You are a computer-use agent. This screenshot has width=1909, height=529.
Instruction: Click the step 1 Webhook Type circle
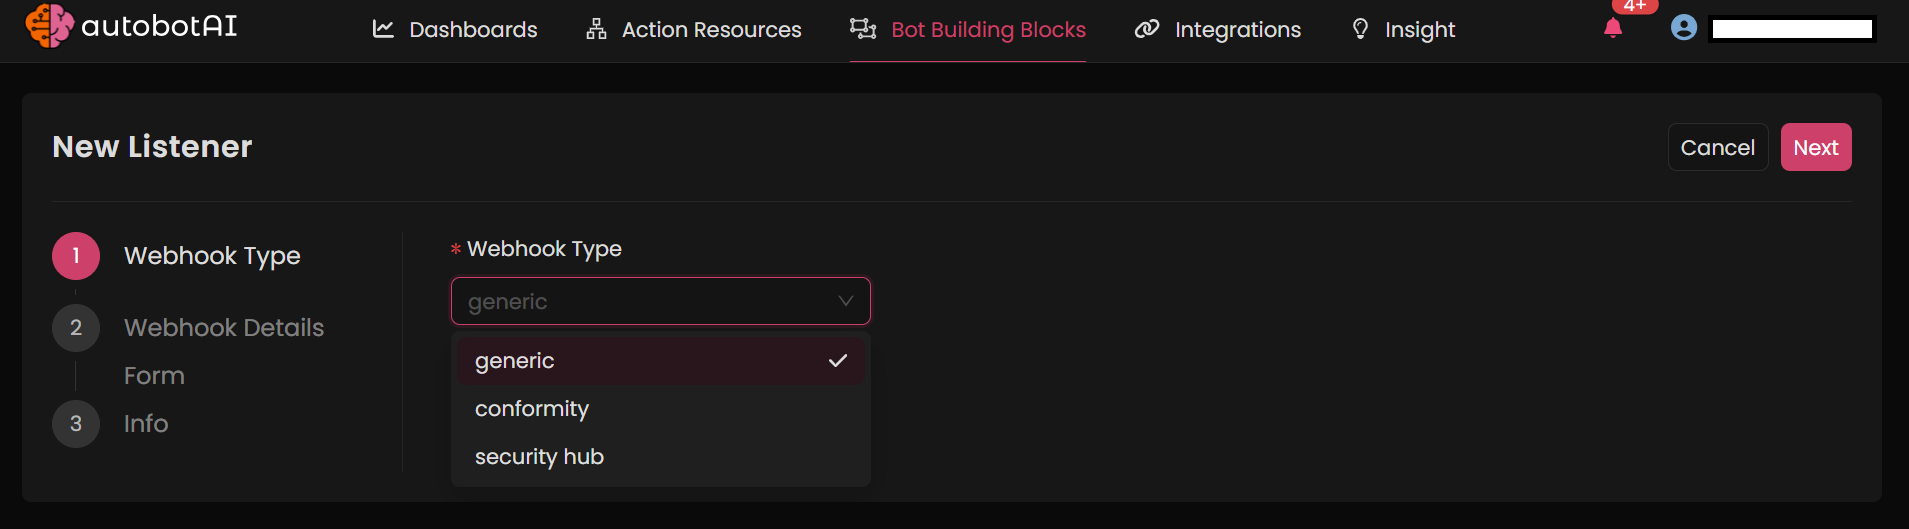76,256
